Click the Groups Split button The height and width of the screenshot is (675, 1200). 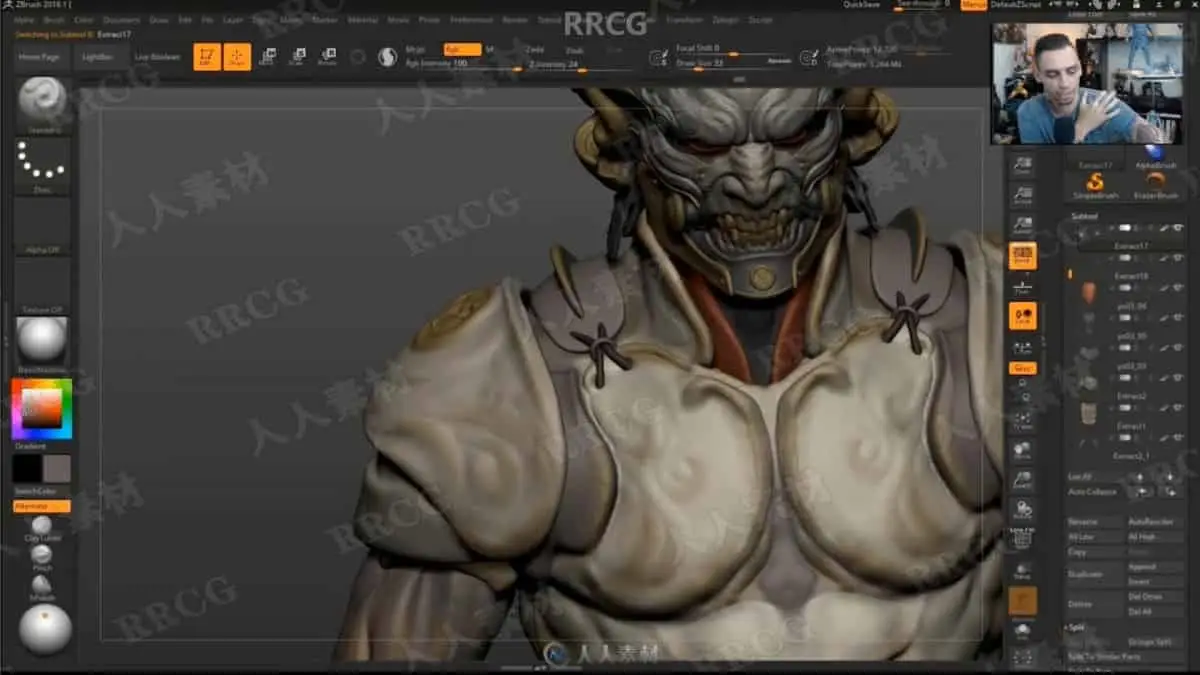tap(1154, 642)
